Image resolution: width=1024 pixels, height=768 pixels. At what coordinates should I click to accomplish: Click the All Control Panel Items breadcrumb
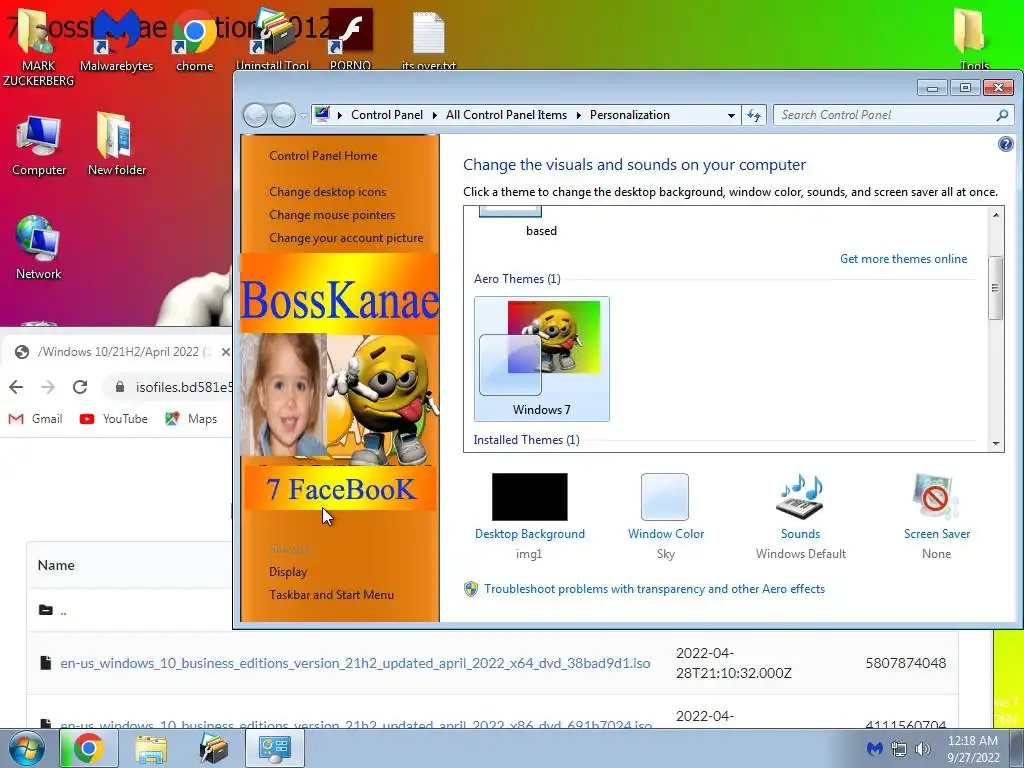pos(506,115)
